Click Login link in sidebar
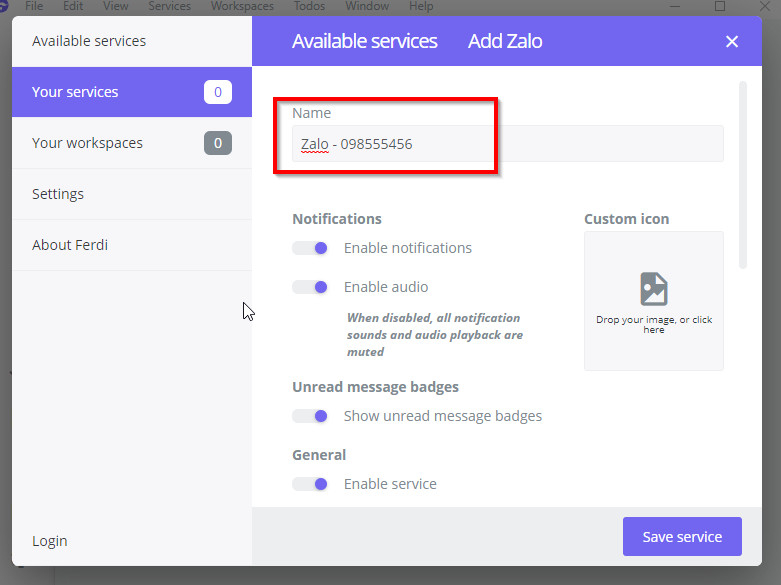The width and height of the screenshot is (781, 585). click(x=50, y=541)
